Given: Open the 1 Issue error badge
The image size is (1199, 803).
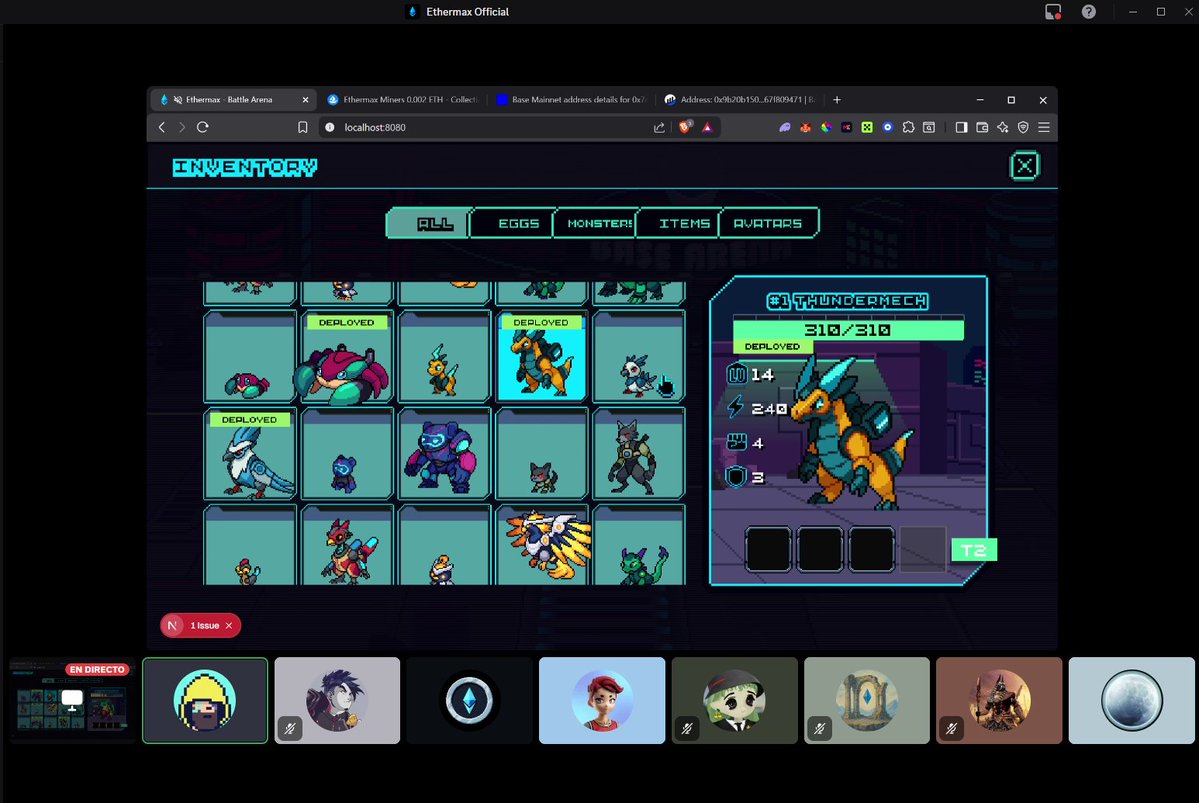Looking at the screenshot, I should pyautogui.click(x=204, y=626).
